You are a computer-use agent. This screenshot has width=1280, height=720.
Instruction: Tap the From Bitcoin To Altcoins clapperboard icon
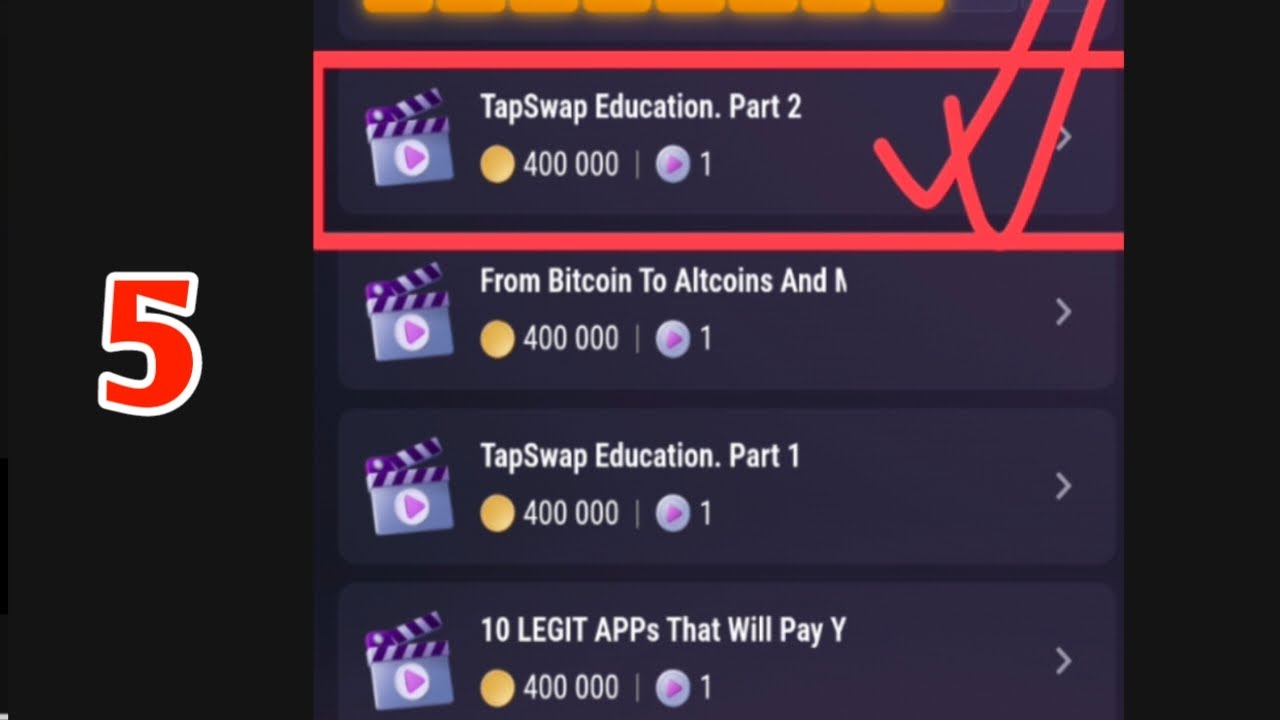coord(408,311)
